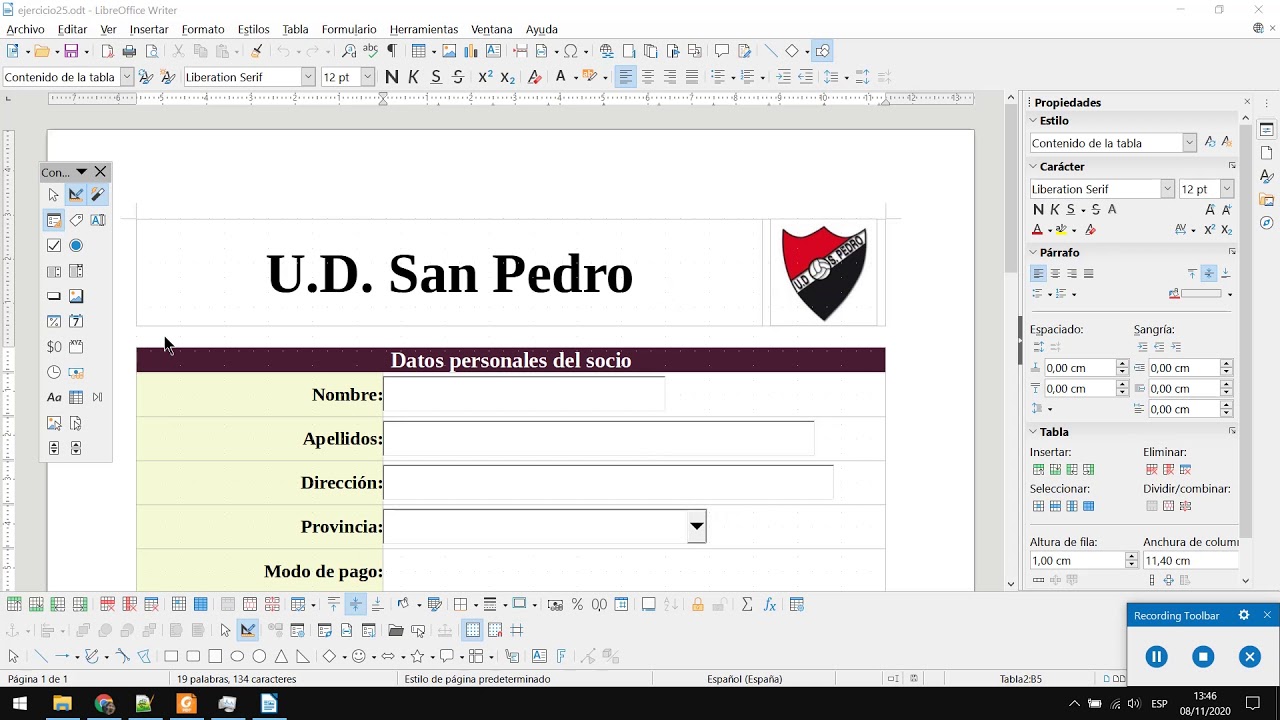Screen dimensions: 1280x720
Task: Collapse the Tabla section in sidebar
Action: pos(1034,432)
